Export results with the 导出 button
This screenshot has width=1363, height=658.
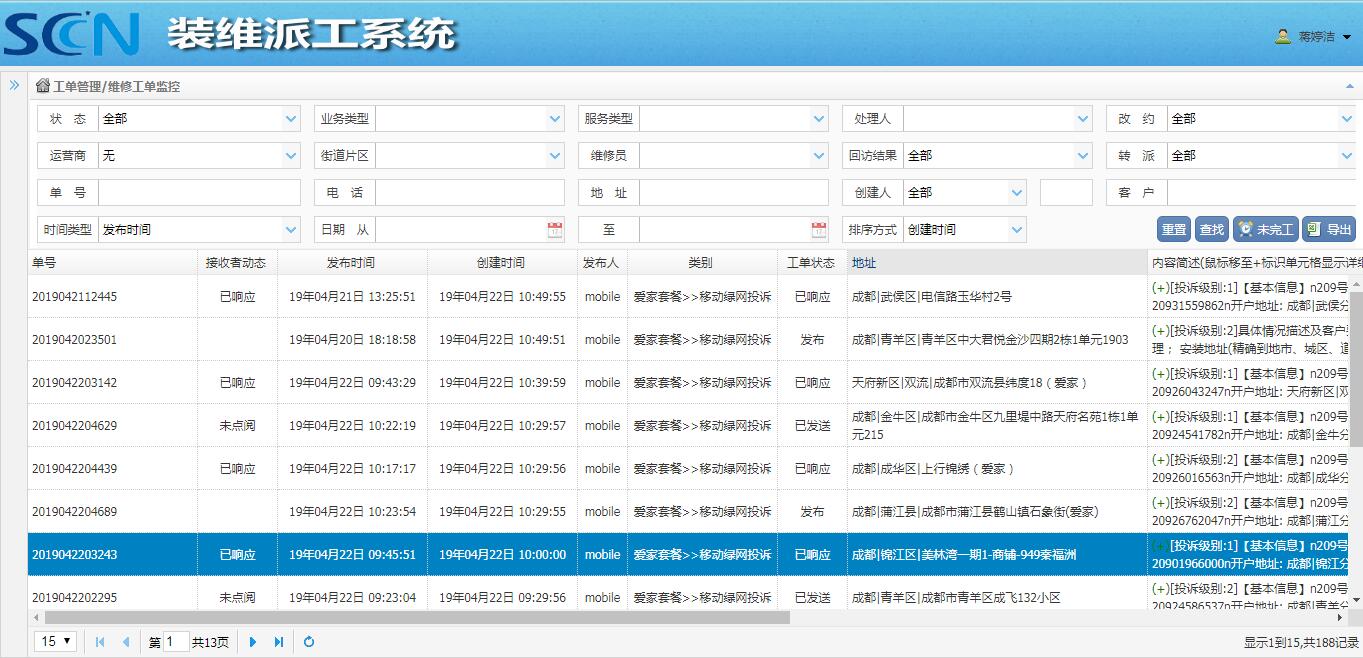tap(1329, 230)
